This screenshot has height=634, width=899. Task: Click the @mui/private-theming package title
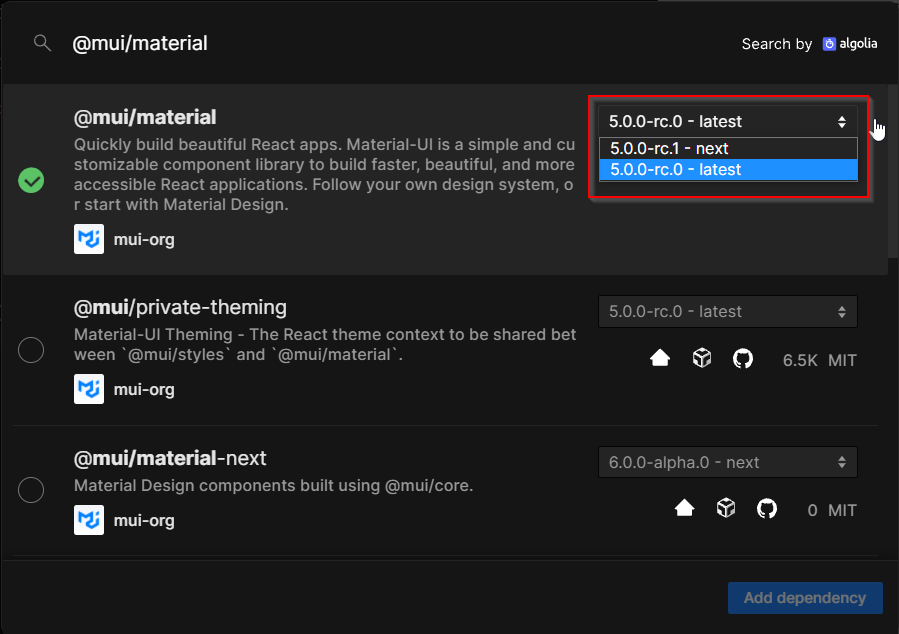180,308
